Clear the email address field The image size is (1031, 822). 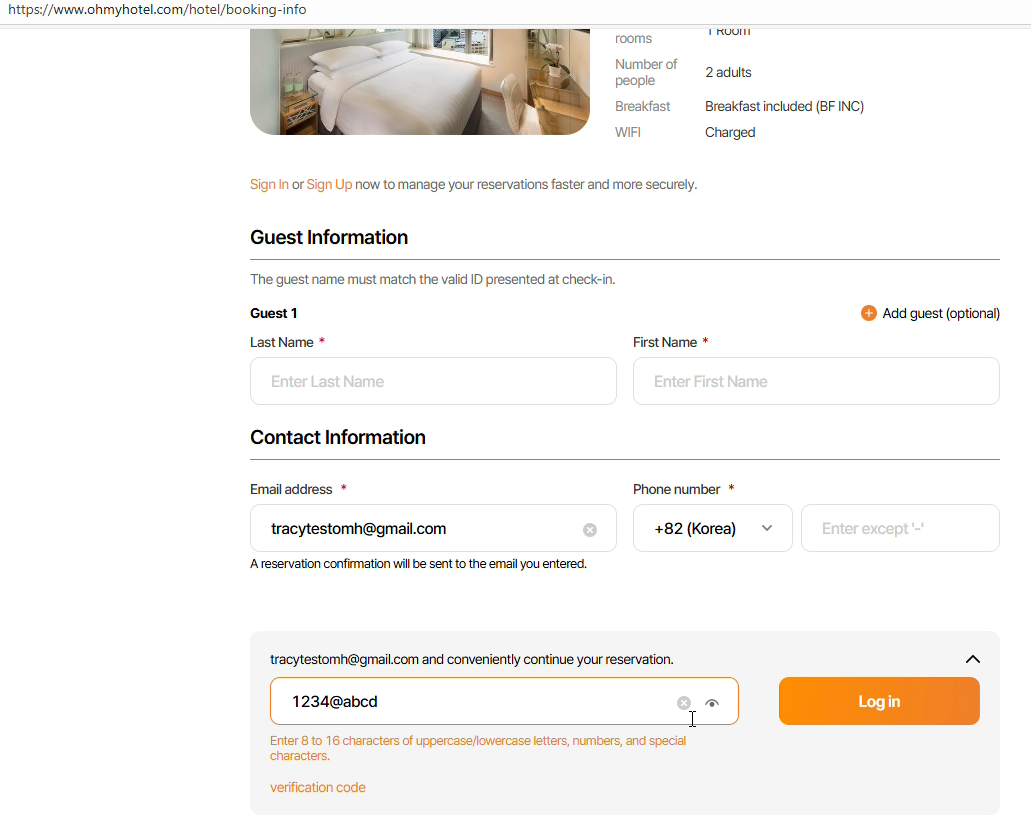(x=590, y=530)
